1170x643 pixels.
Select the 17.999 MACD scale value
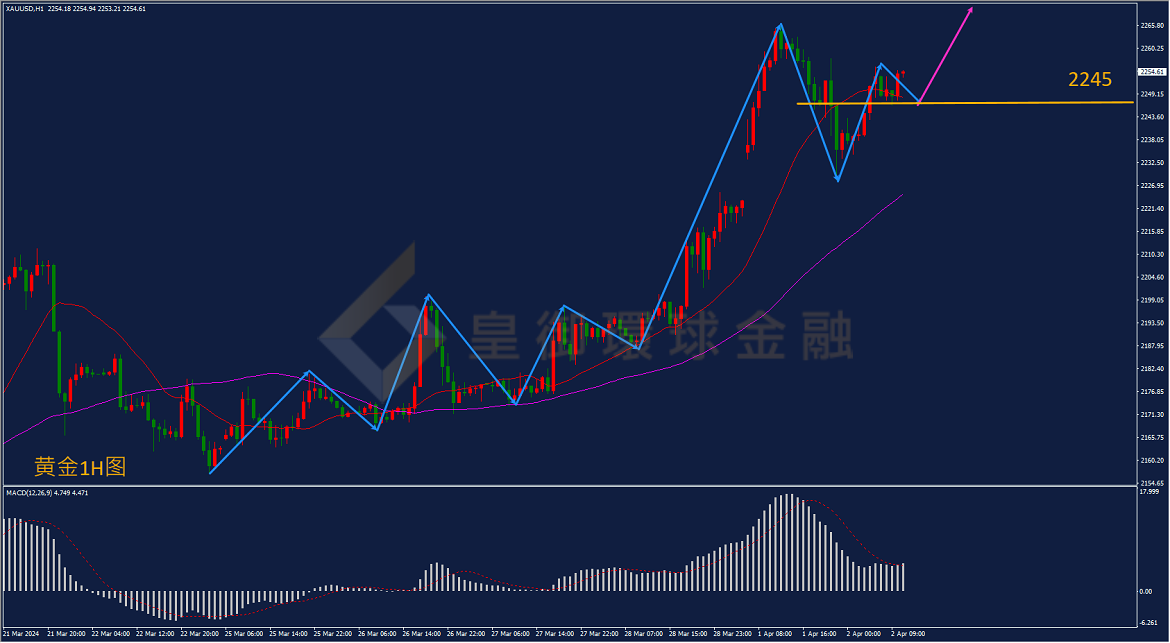1151,492
